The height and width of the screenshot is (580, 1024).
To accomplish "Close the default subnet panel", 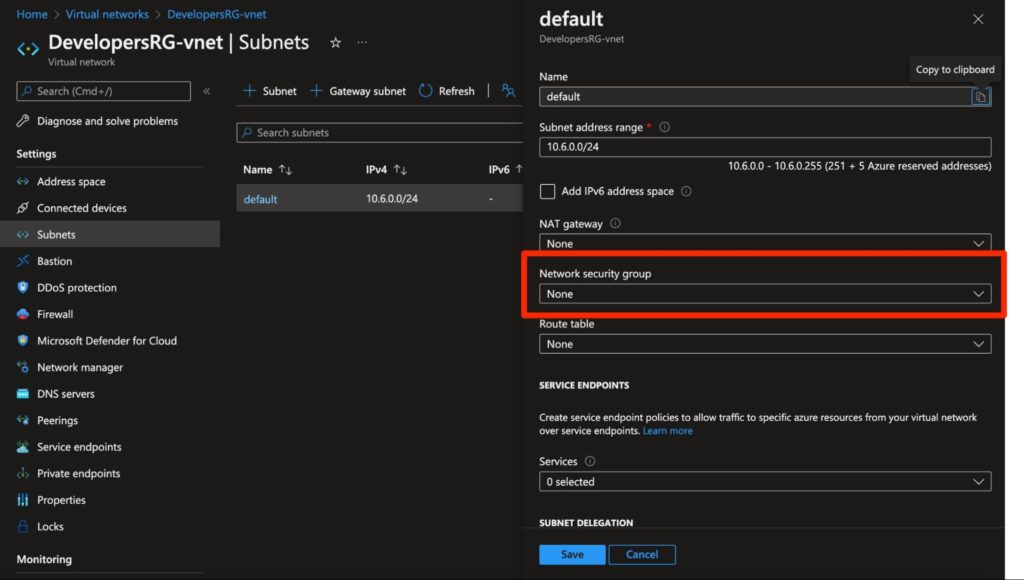I will 978,19.
